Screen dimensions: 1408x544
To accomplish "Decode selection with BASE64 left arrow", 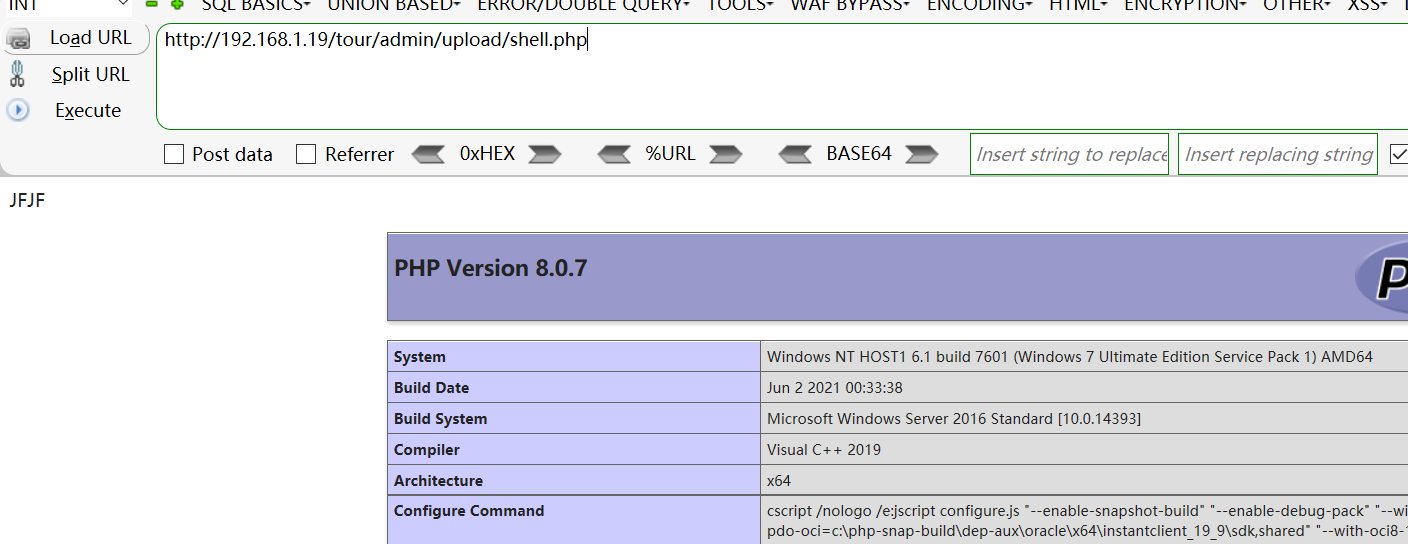I will (795, 154).
